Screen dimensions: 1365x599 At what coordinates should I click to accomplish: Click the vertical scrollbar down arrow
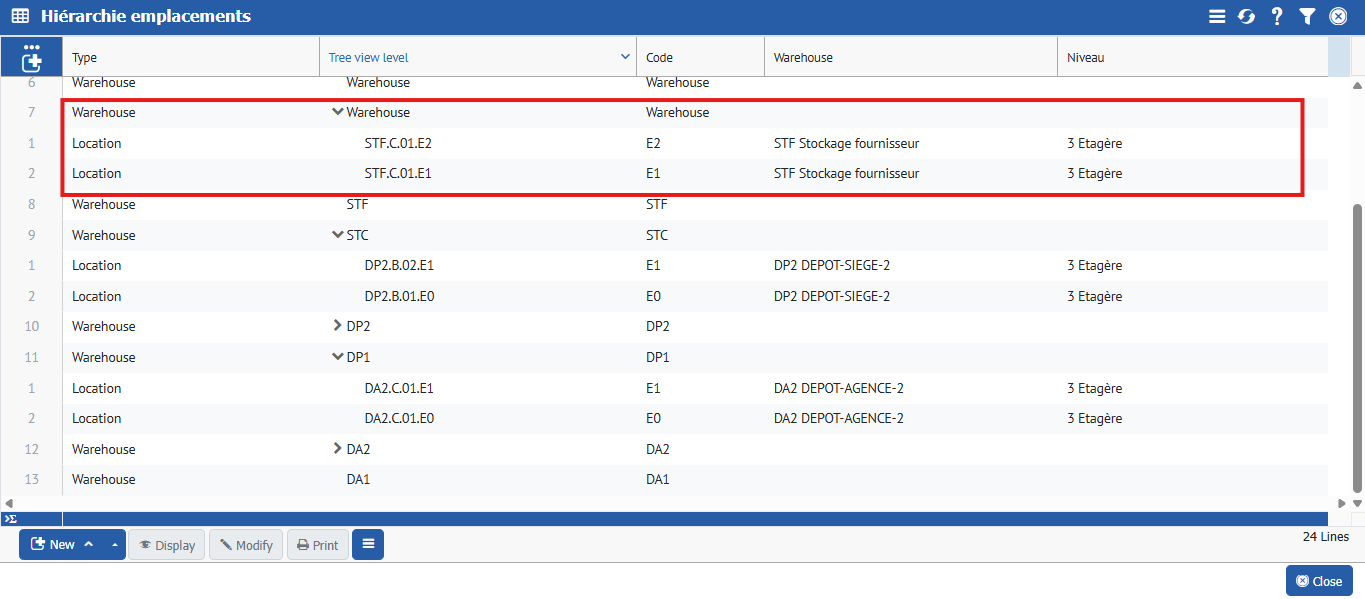[1357, 503]
